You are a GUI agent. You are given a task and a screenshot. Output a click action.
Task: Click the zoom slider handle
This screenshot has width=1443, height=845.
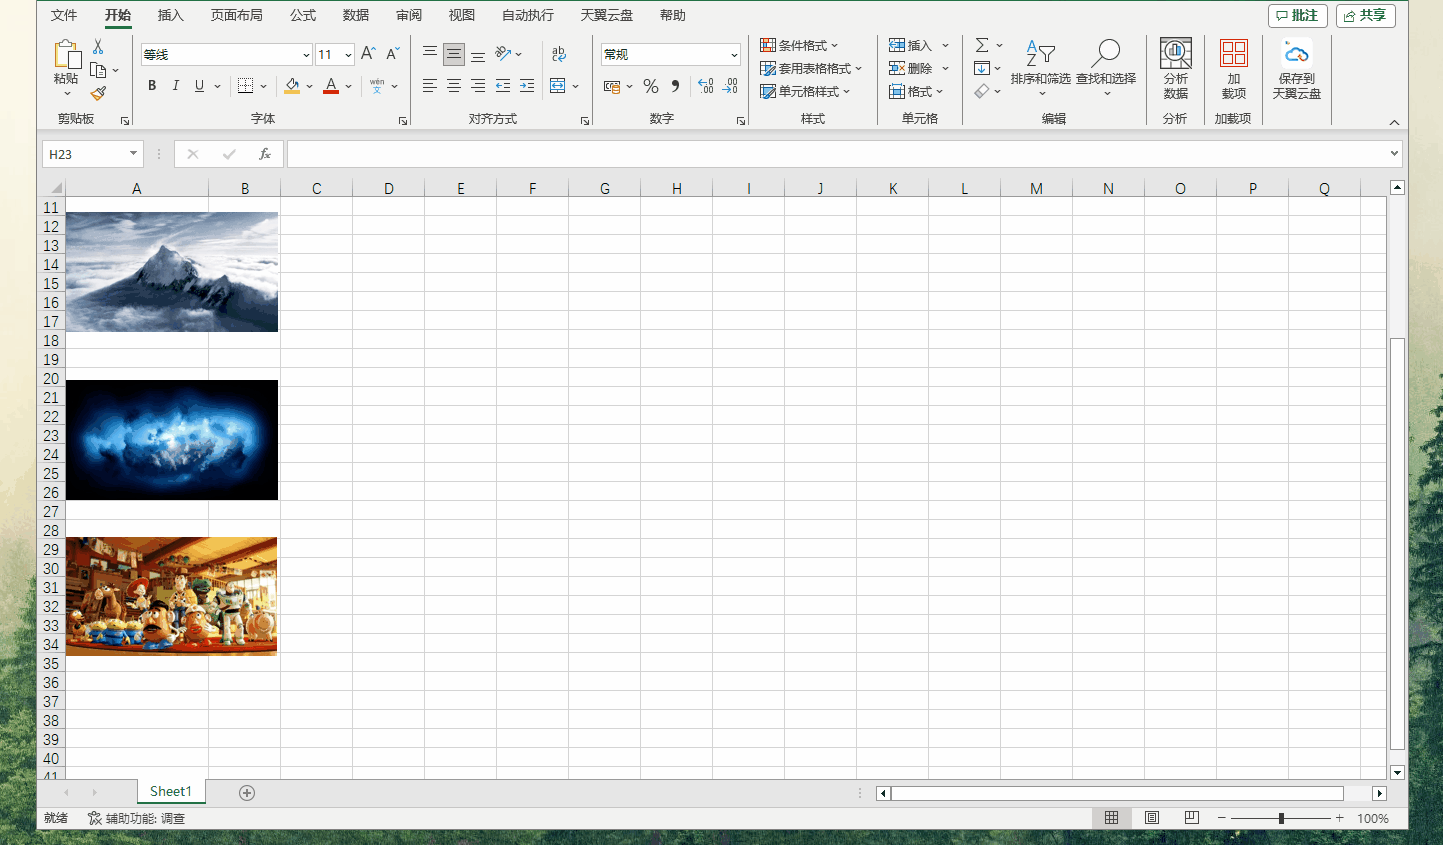[x=1281, y=818]
